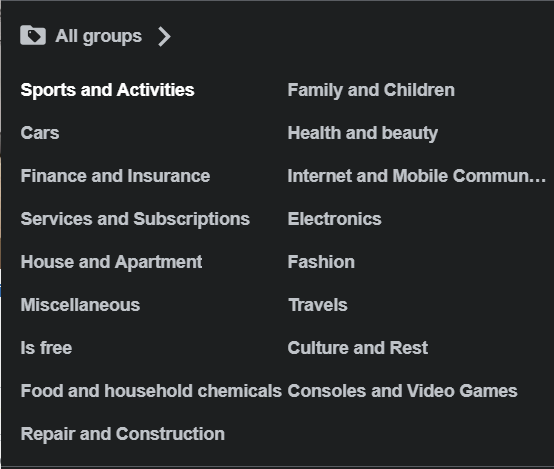The height and width of the screenshot is (469, 554).
Task: Select the Is free category
Action: (46, 348)
